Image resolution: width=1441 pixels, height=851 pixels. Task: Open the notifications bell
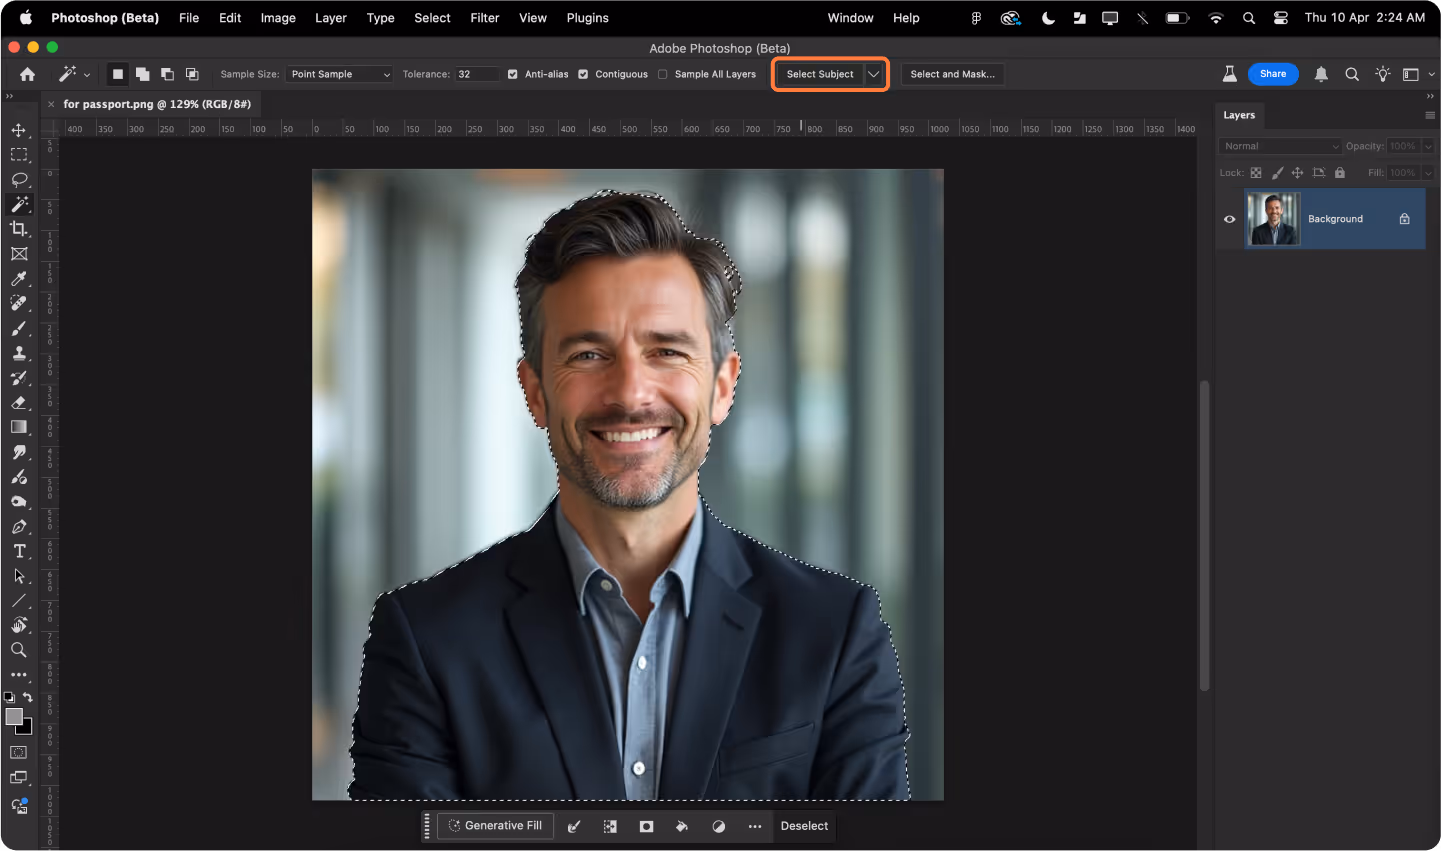click(x=1321, y=74)
